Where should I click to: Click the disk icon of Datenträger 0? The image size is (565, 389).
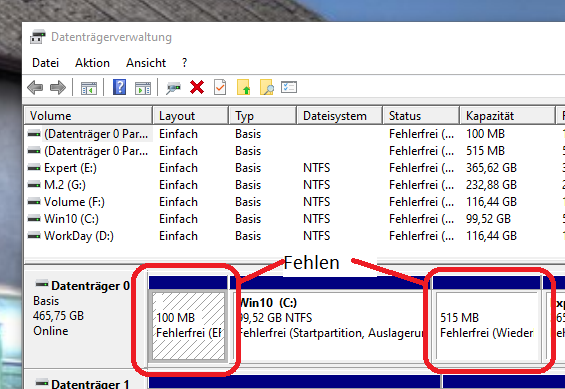pos(42,284)
